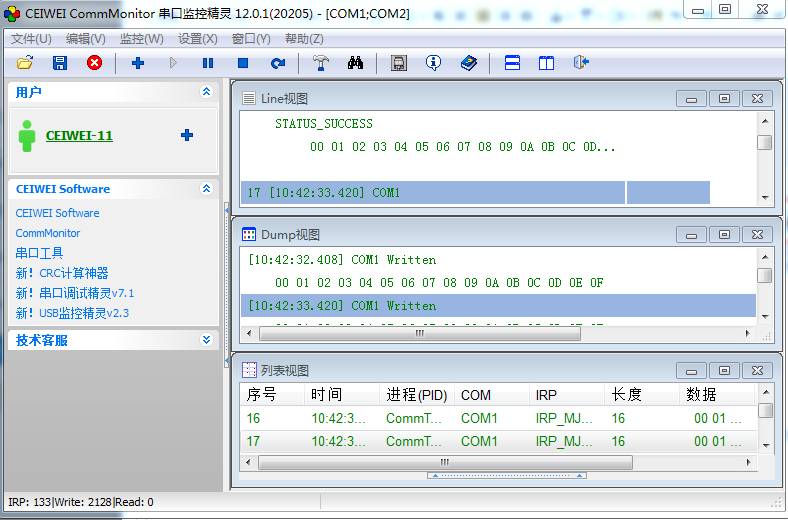Image resolution: width=788 pixels, height=520 pixels.
Task: Open the blue help book icon
Action: (469, 63)
